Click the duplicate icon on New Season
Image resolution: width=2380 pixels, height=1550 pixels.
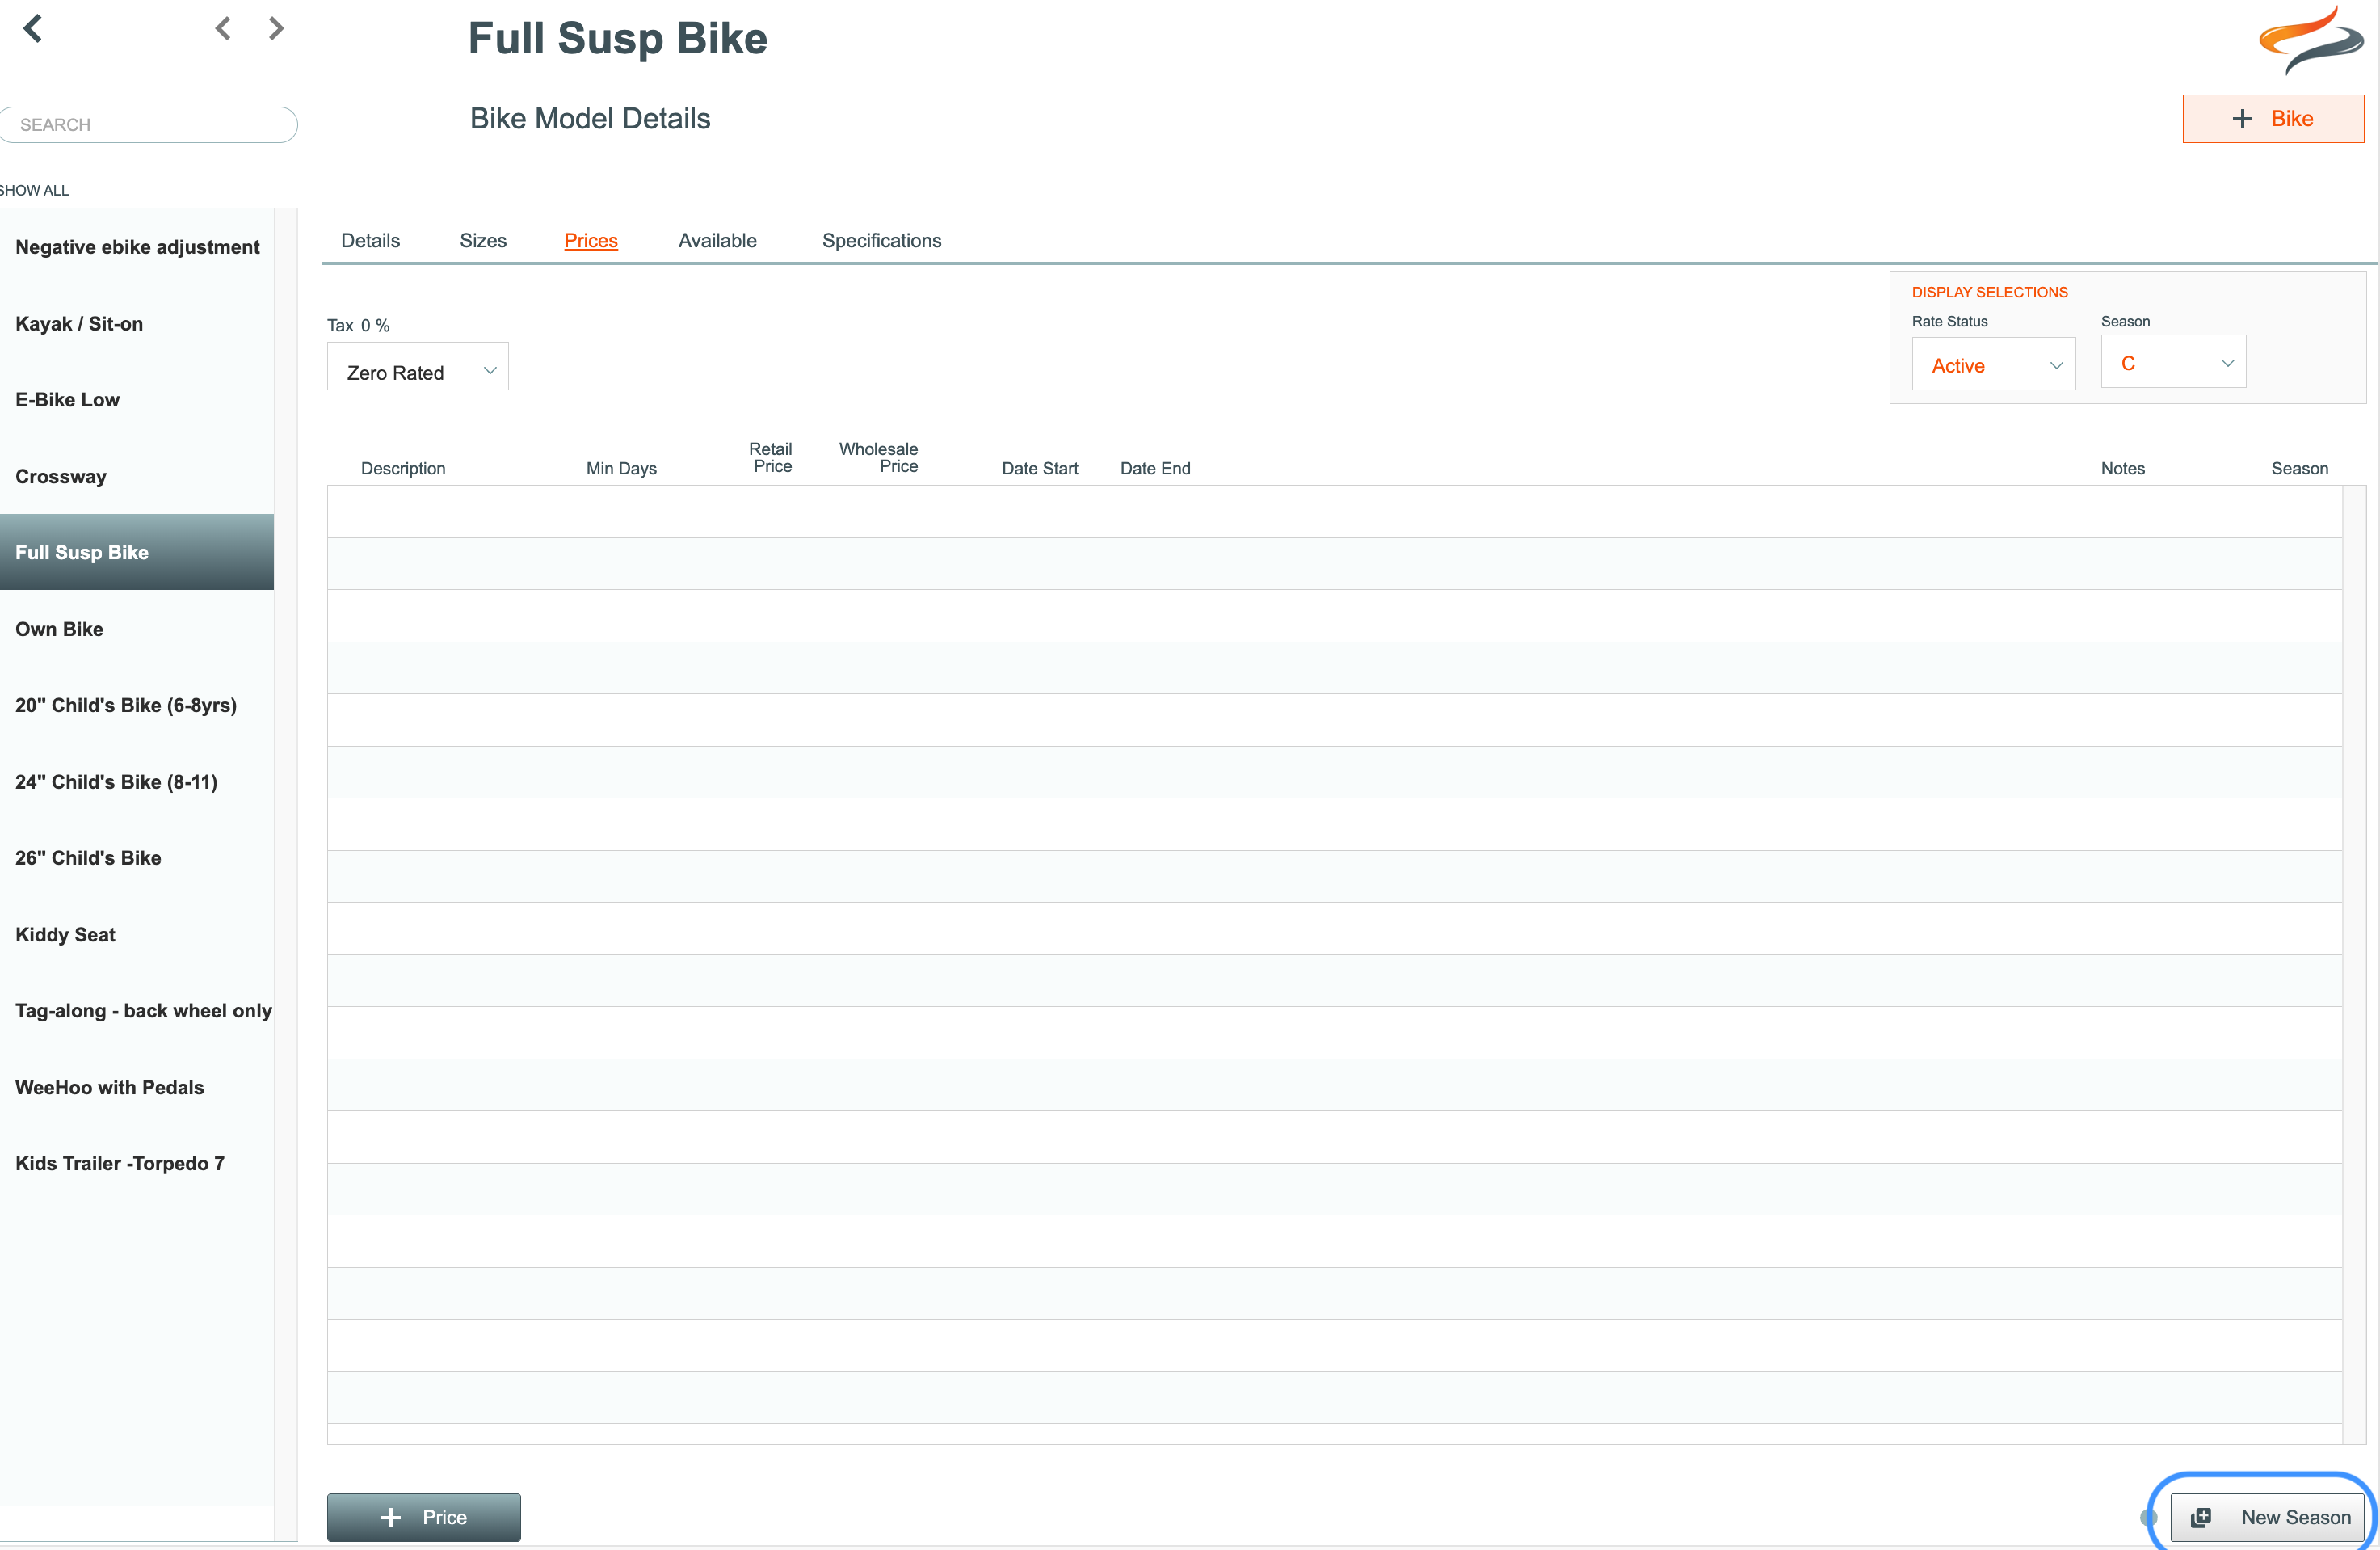coord(2200,1517)
